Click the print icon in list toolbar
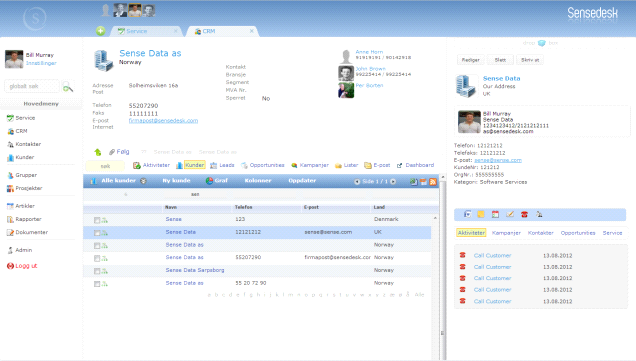The width and height of the screenshot is (636, 361). 423,182
